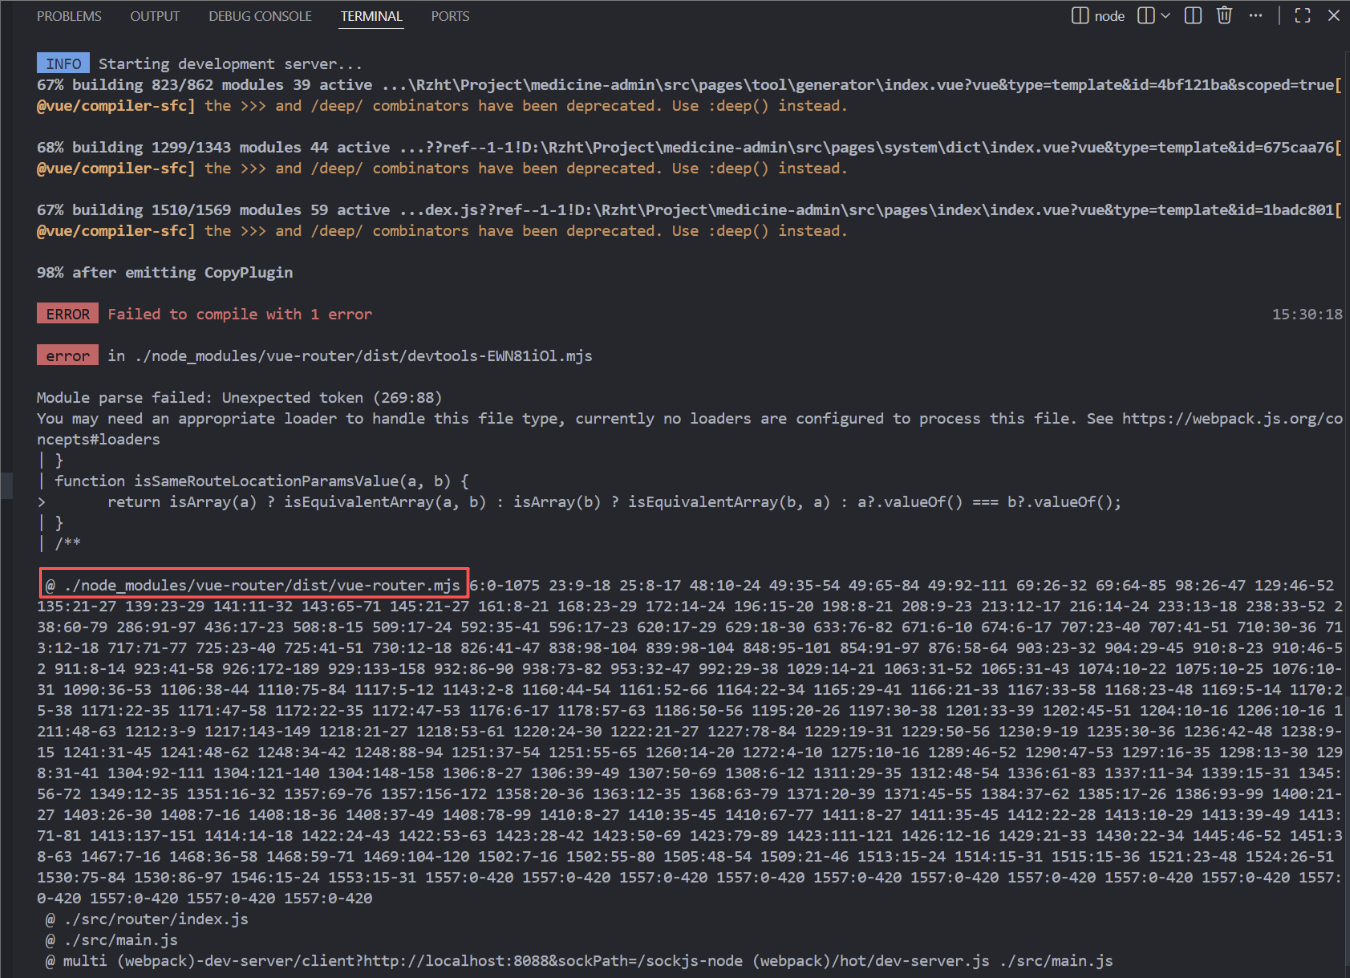Kill the terminal with the trash icon

point(1224,15)
